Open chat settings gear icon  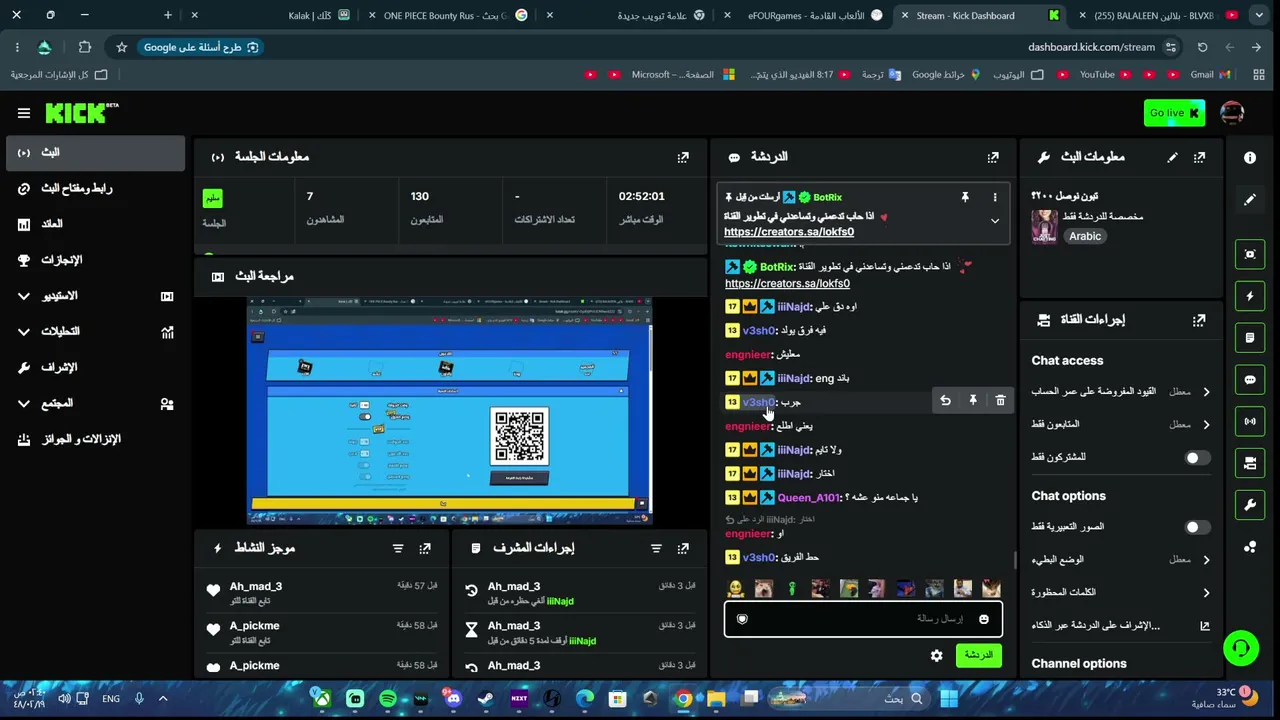click(x=936, y=656)
